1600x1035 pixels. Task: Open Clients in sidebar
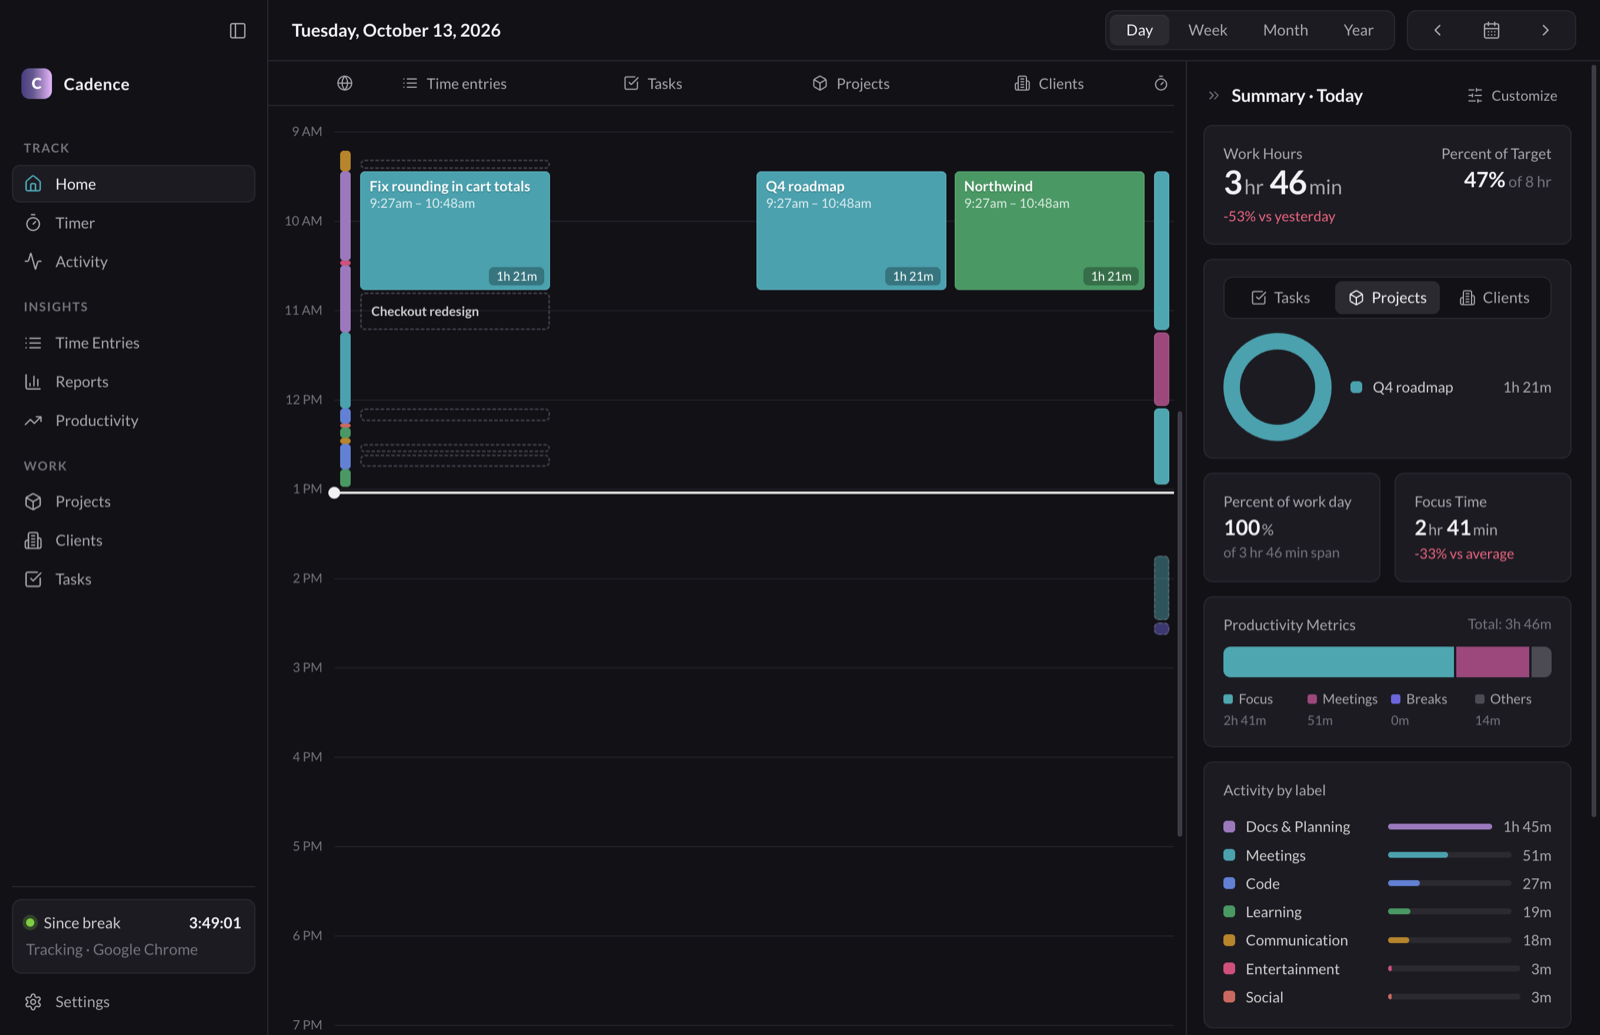133,541
